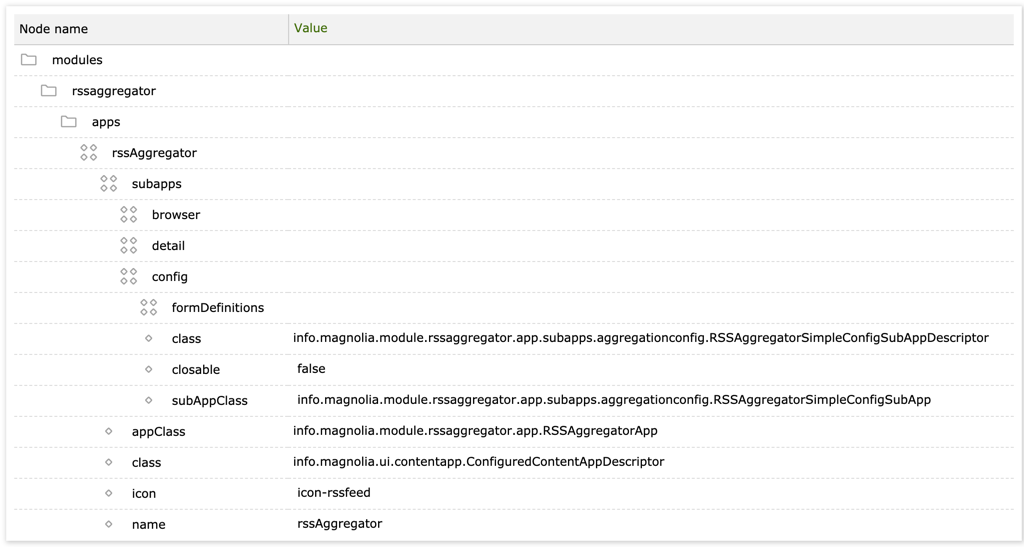Select the config subapp label
Viewport: 1024px width, 547px height.
170,277
